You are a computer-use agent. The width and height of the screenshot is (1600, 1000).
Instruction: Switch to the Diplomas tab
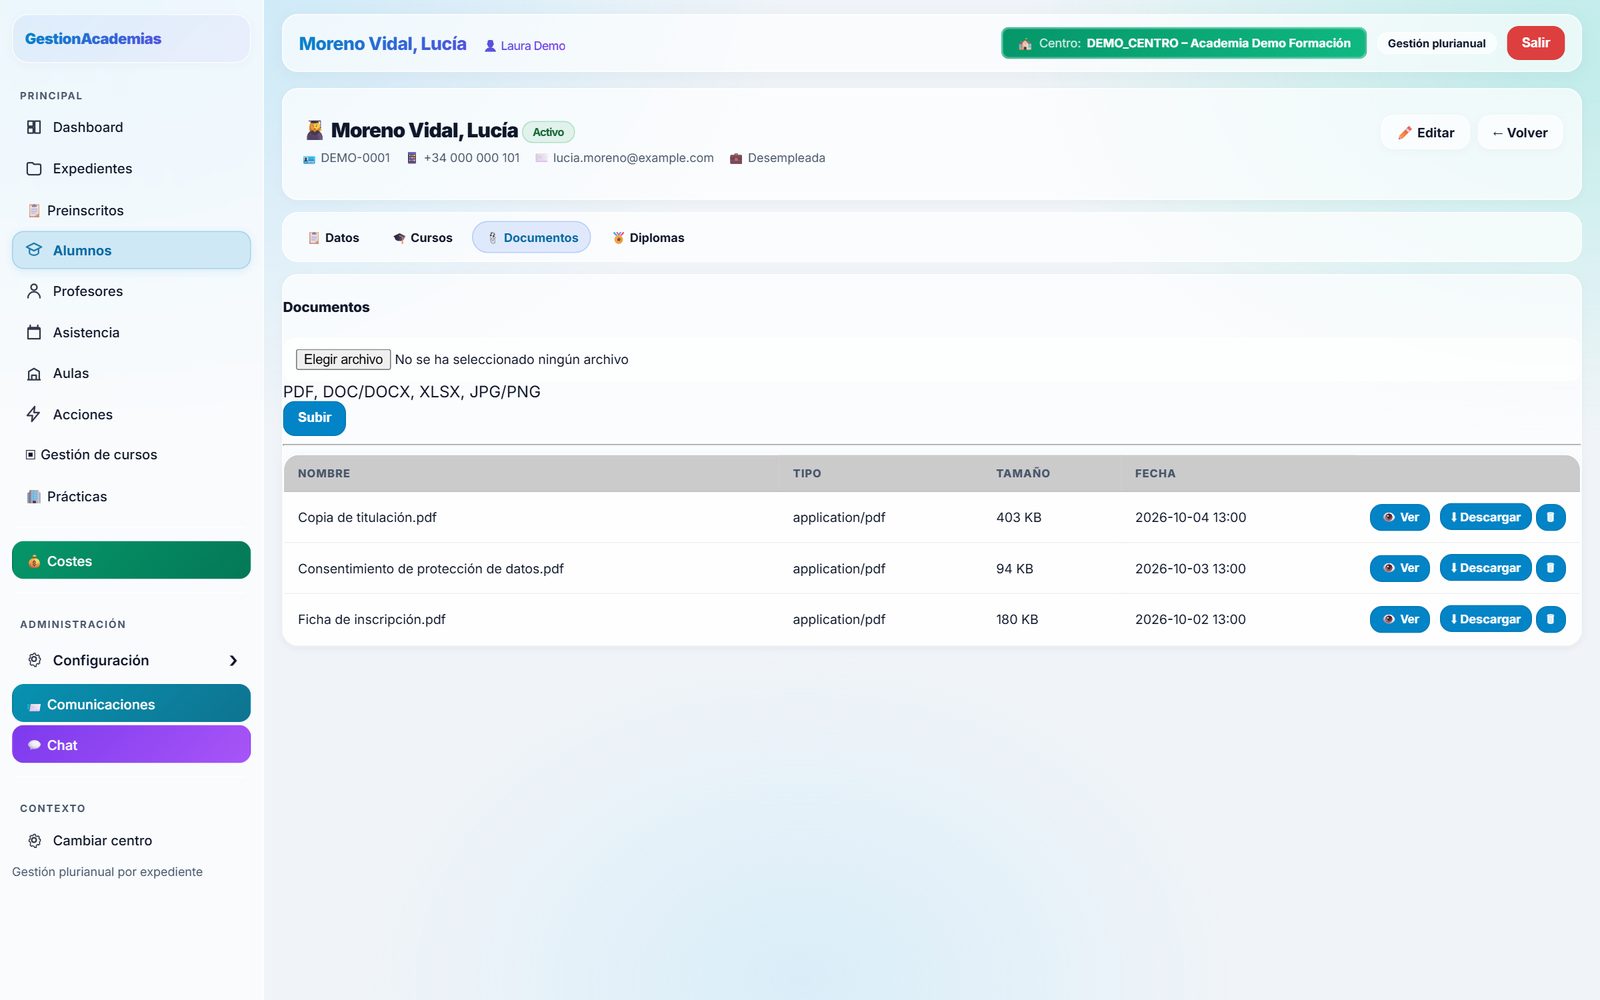click(648, 237)
